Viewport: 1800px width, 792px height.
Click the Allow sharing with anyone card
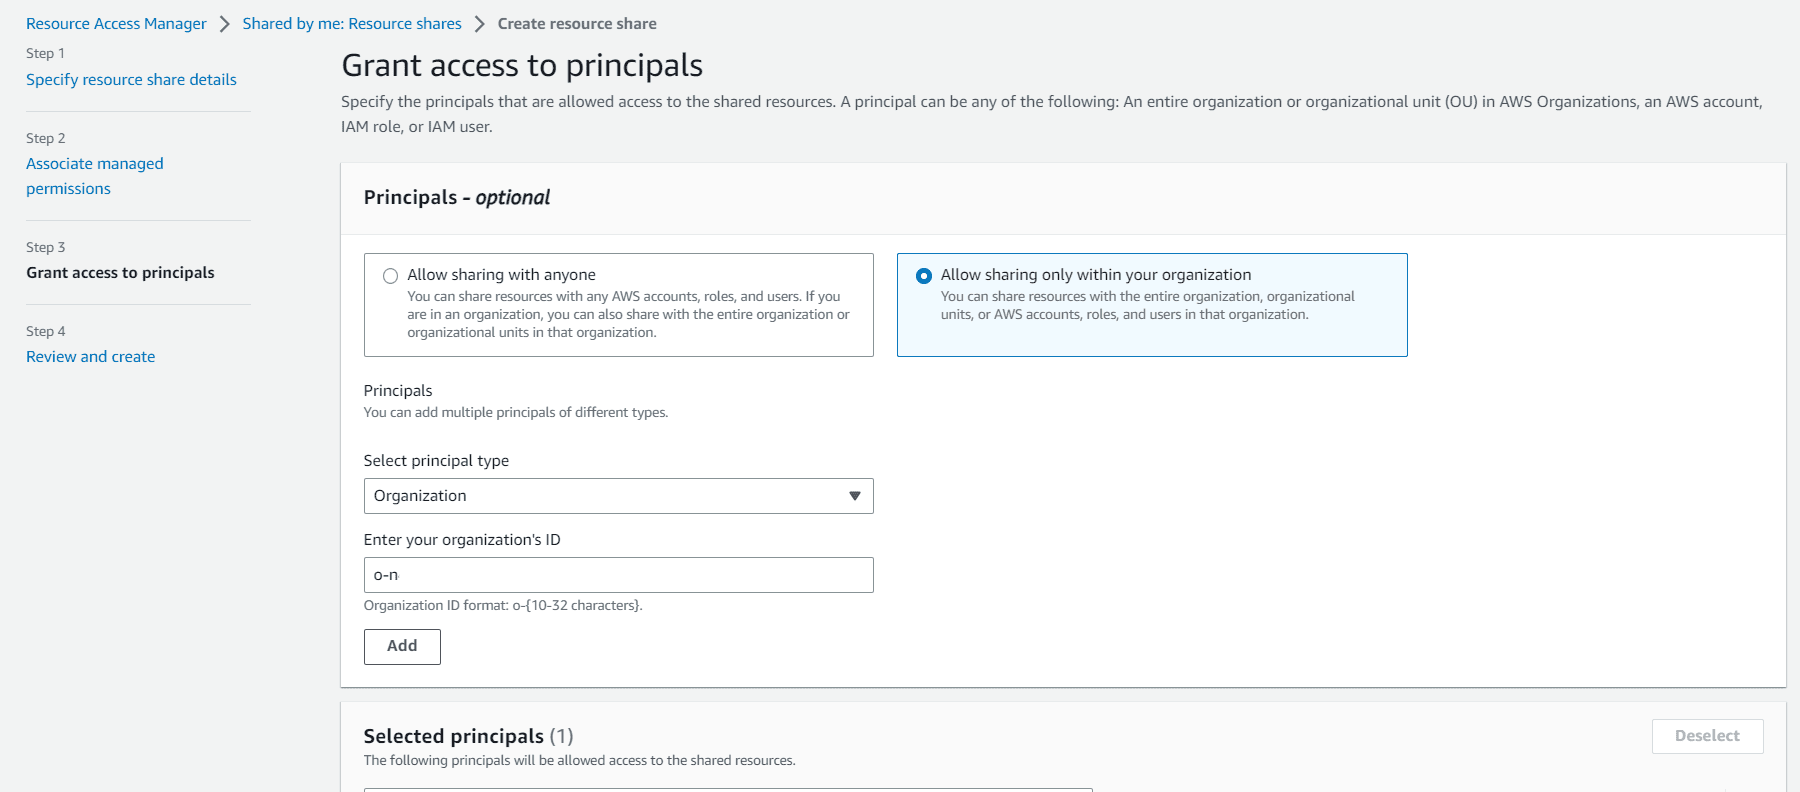coord(618,305)
